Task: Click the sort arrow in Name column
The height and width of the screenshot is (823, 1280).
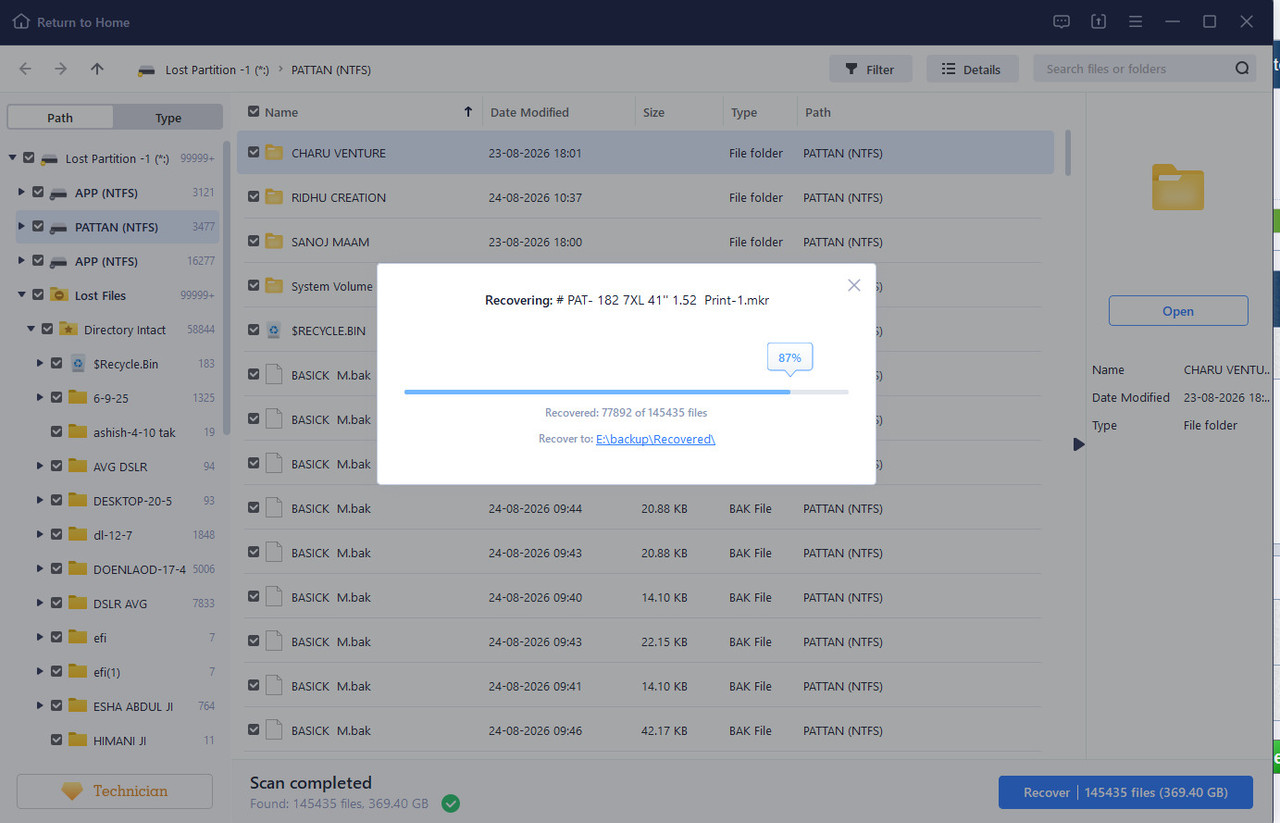Action: pyautogui.click(x=468, y=112)
